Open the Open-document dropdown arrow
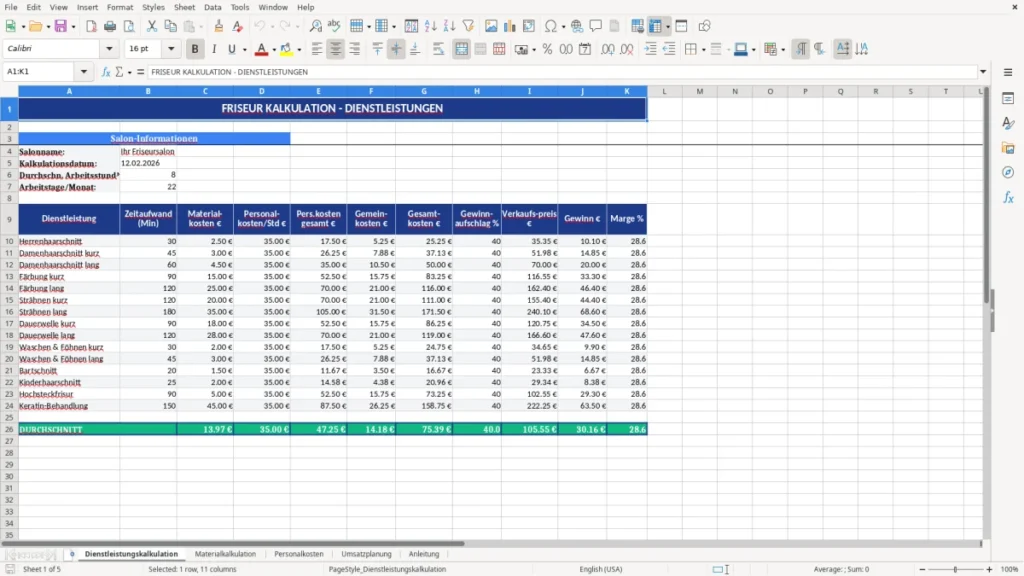The height and width of the screenshot is (576, 1024). pyautogui.click(x=48, y=27)
